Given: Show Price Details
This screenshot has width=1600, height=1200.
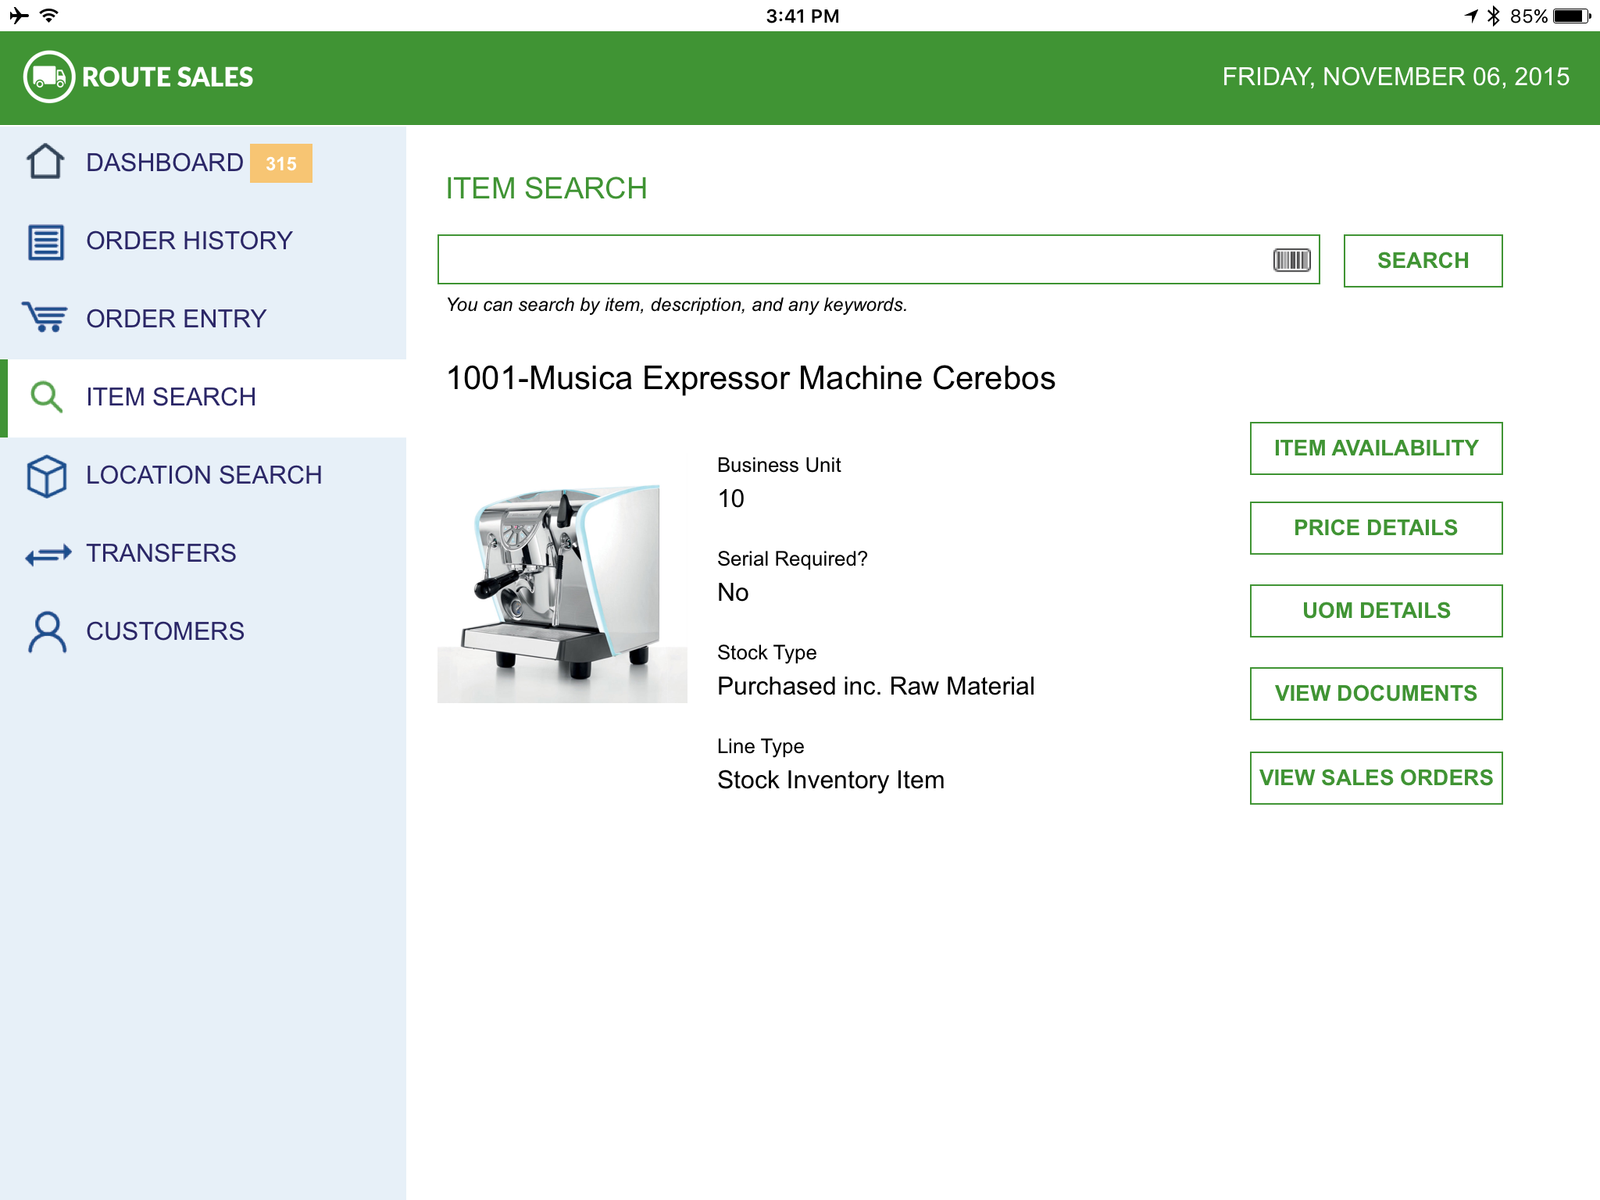Looking at the screenshot, I should click(x=1376, y=528).
